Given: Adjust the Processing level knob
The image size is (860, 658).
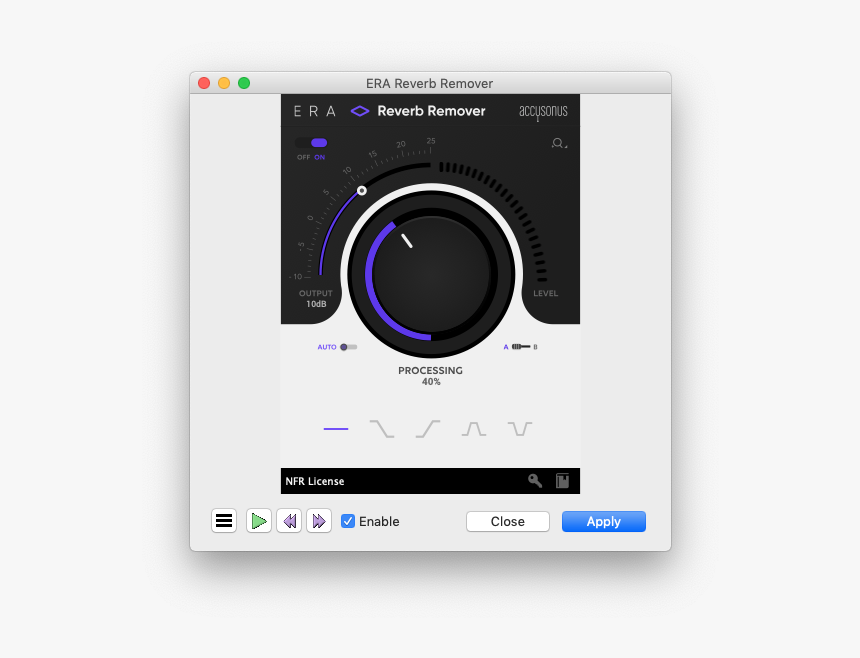Looking at the screenshot, I should click(x=430, y=273).
